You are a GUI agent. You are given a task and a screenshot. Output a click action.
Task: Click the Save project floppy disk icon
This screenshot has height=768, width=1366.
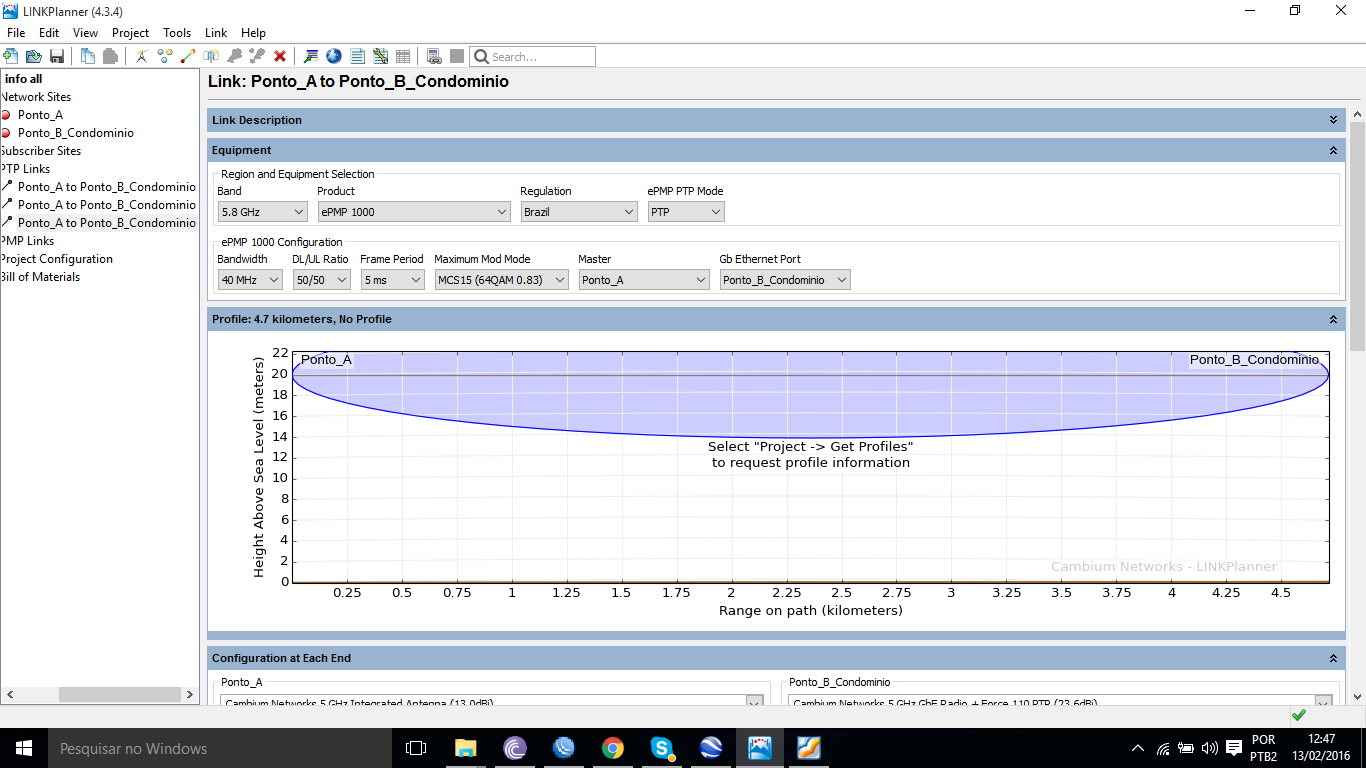click(x=57, y=57)
